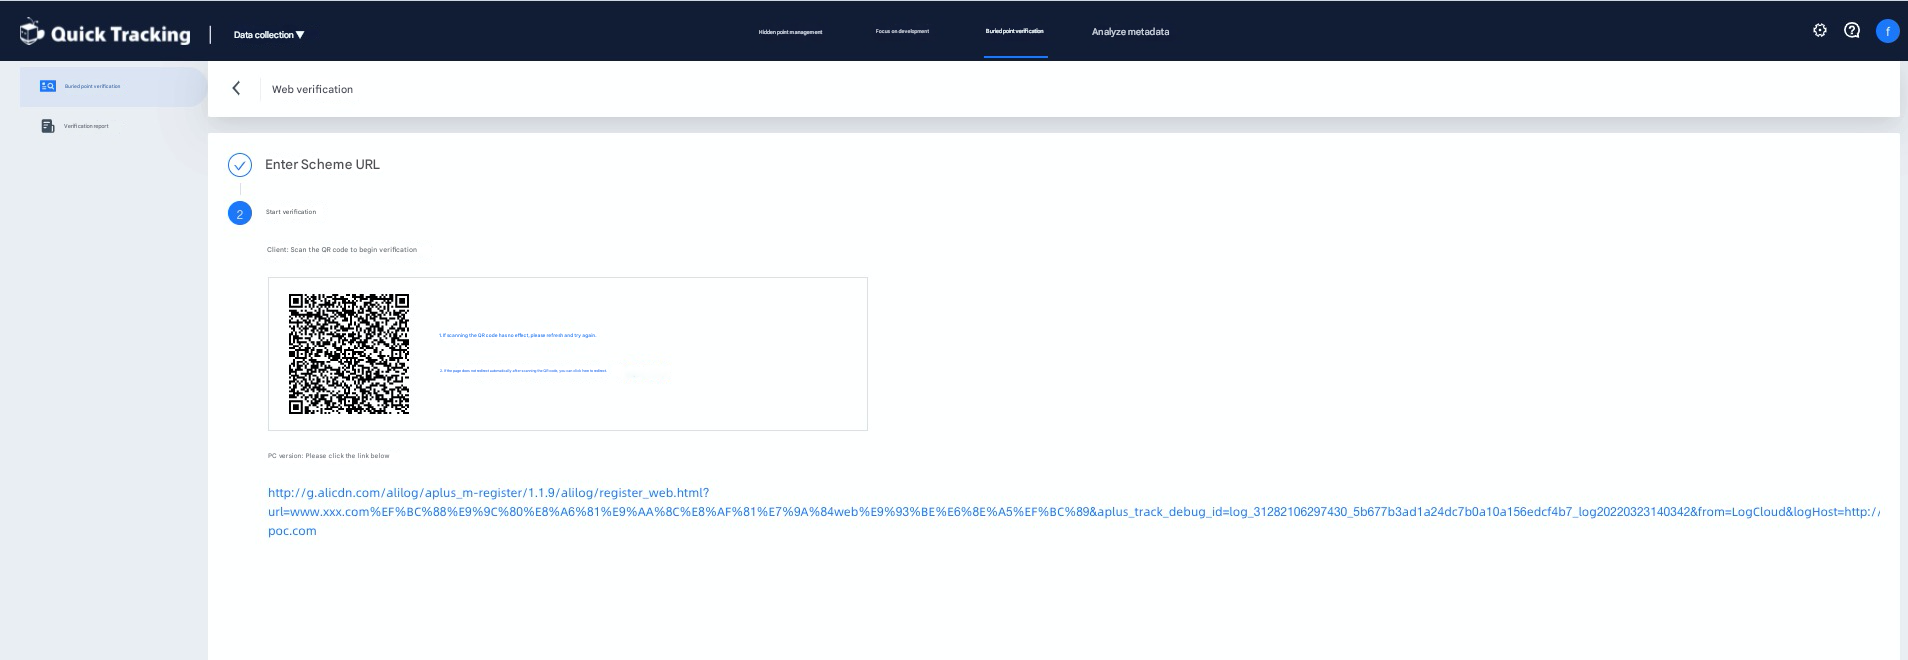
Task: Click the Quick Tracking cube logo icon
Action: [x=32, y=32]
